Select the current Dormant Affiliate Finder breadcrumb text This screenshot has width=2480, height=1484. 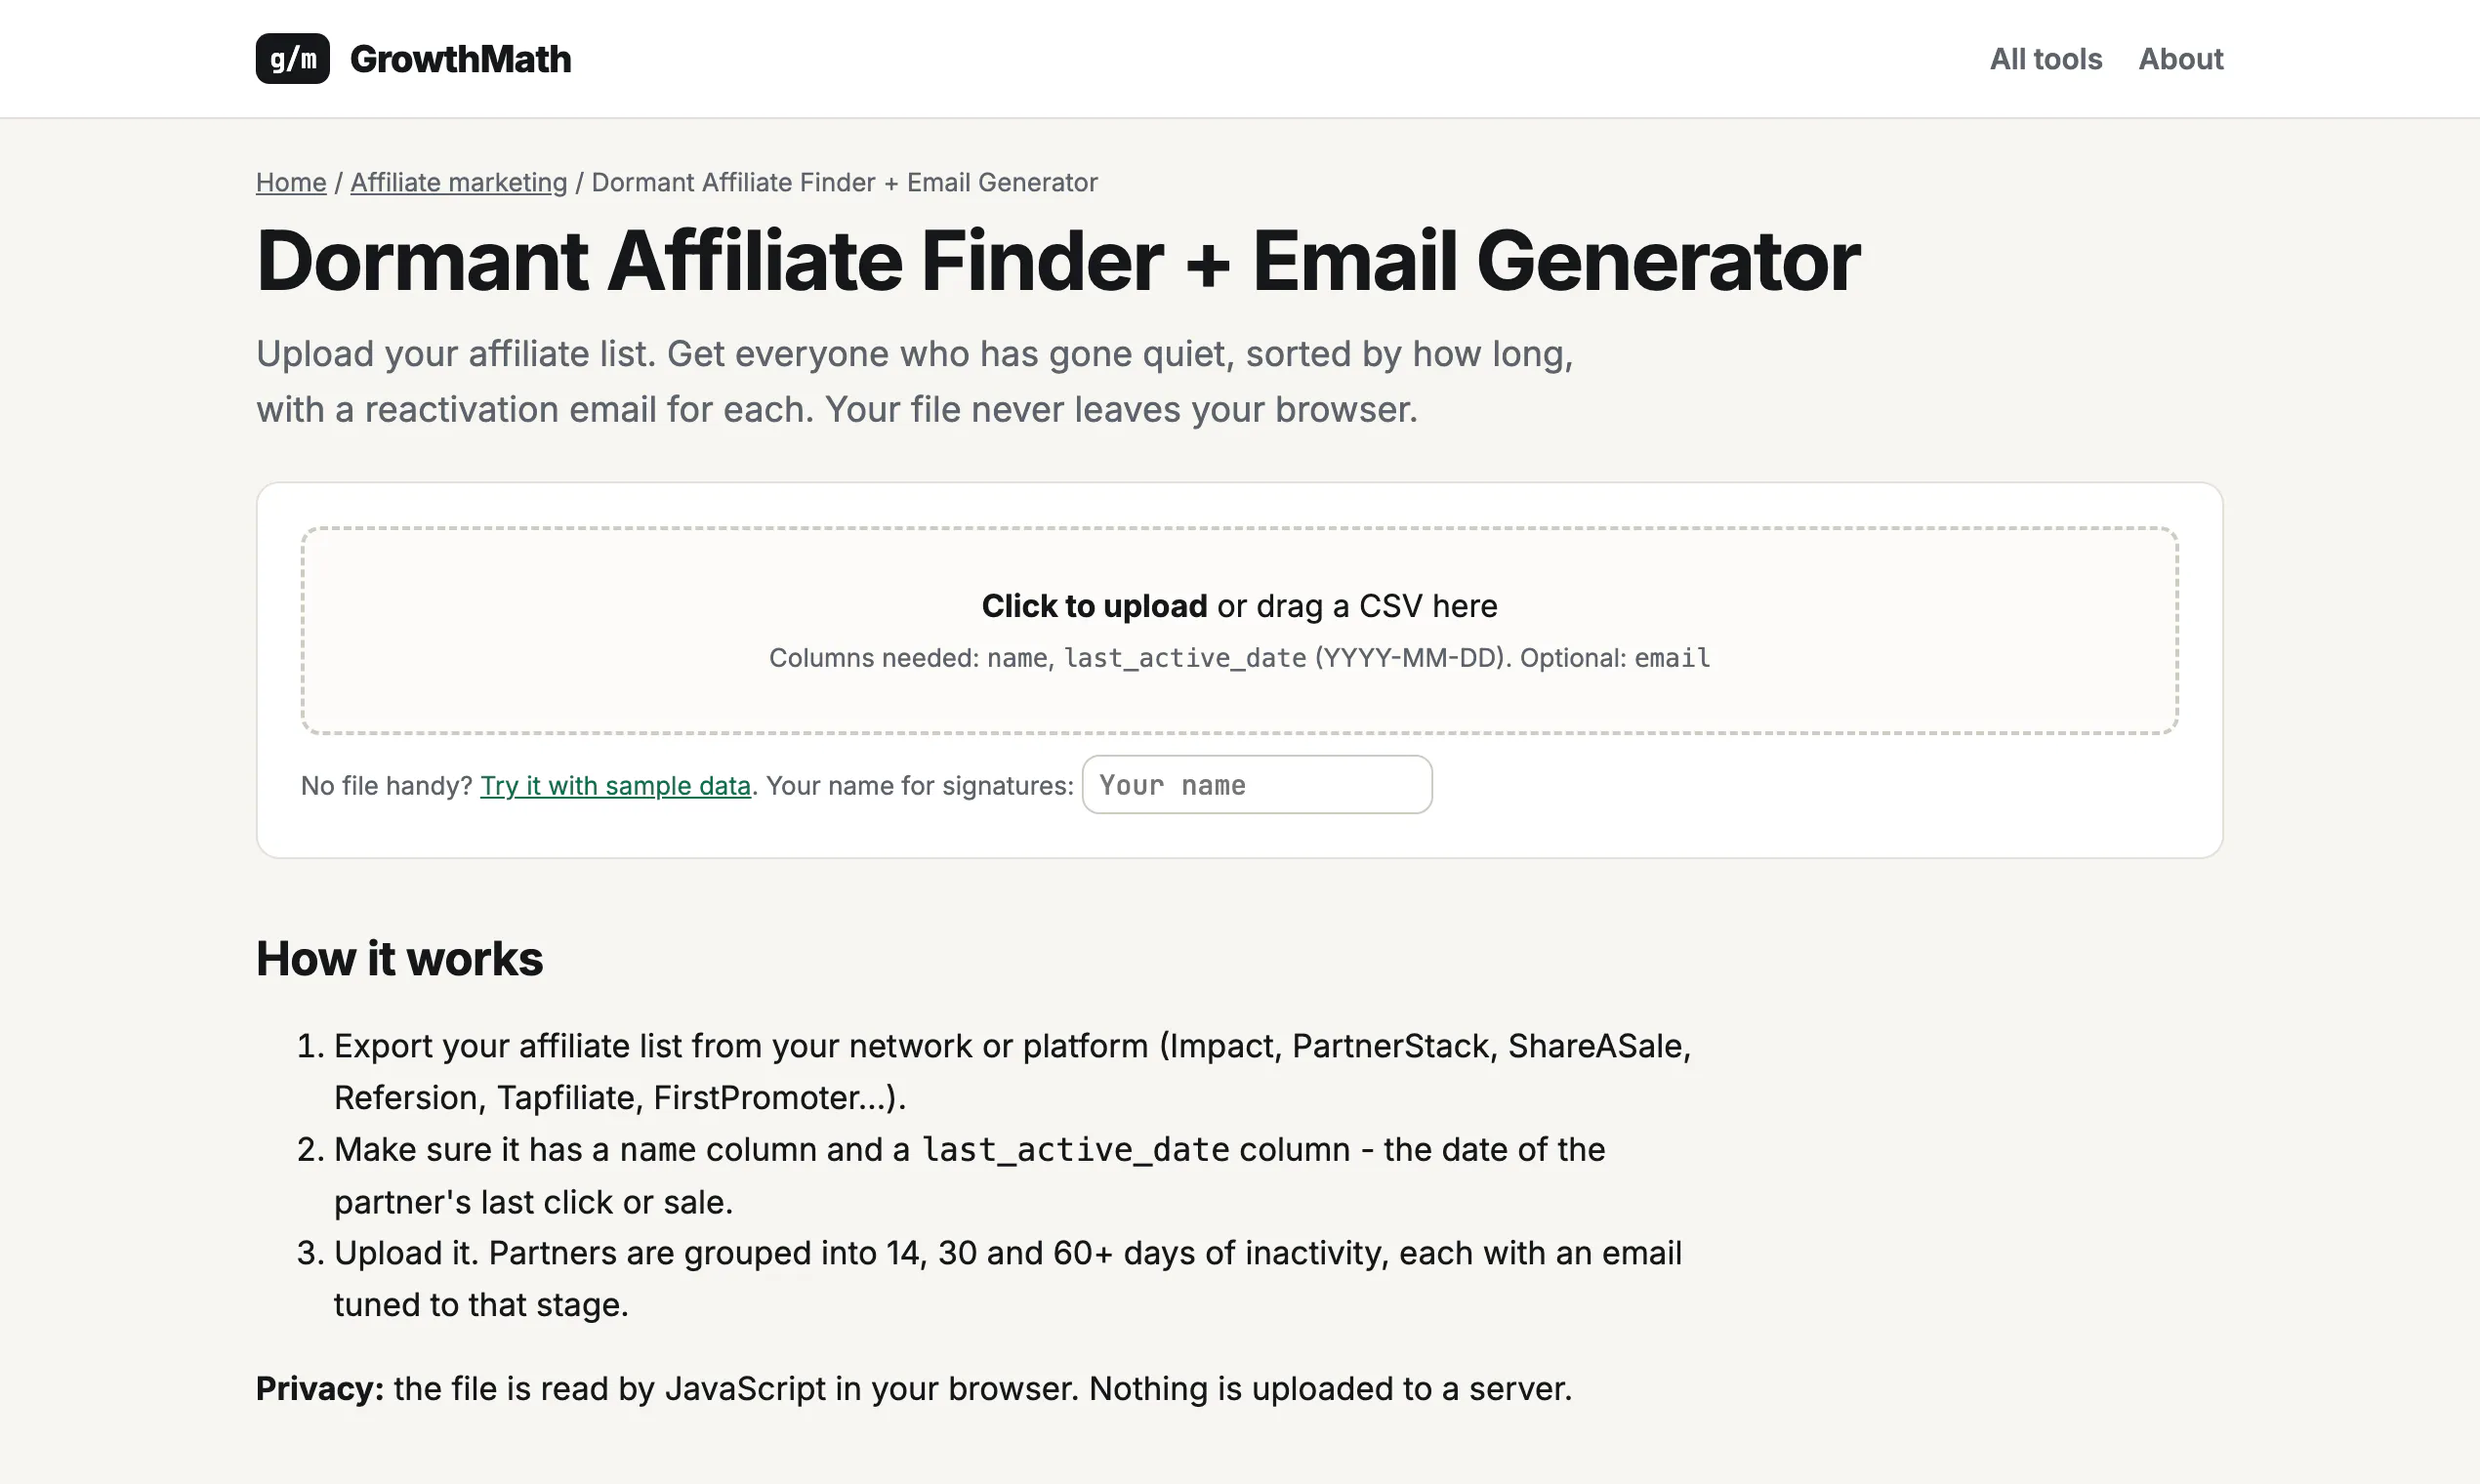tap(844, 182)
